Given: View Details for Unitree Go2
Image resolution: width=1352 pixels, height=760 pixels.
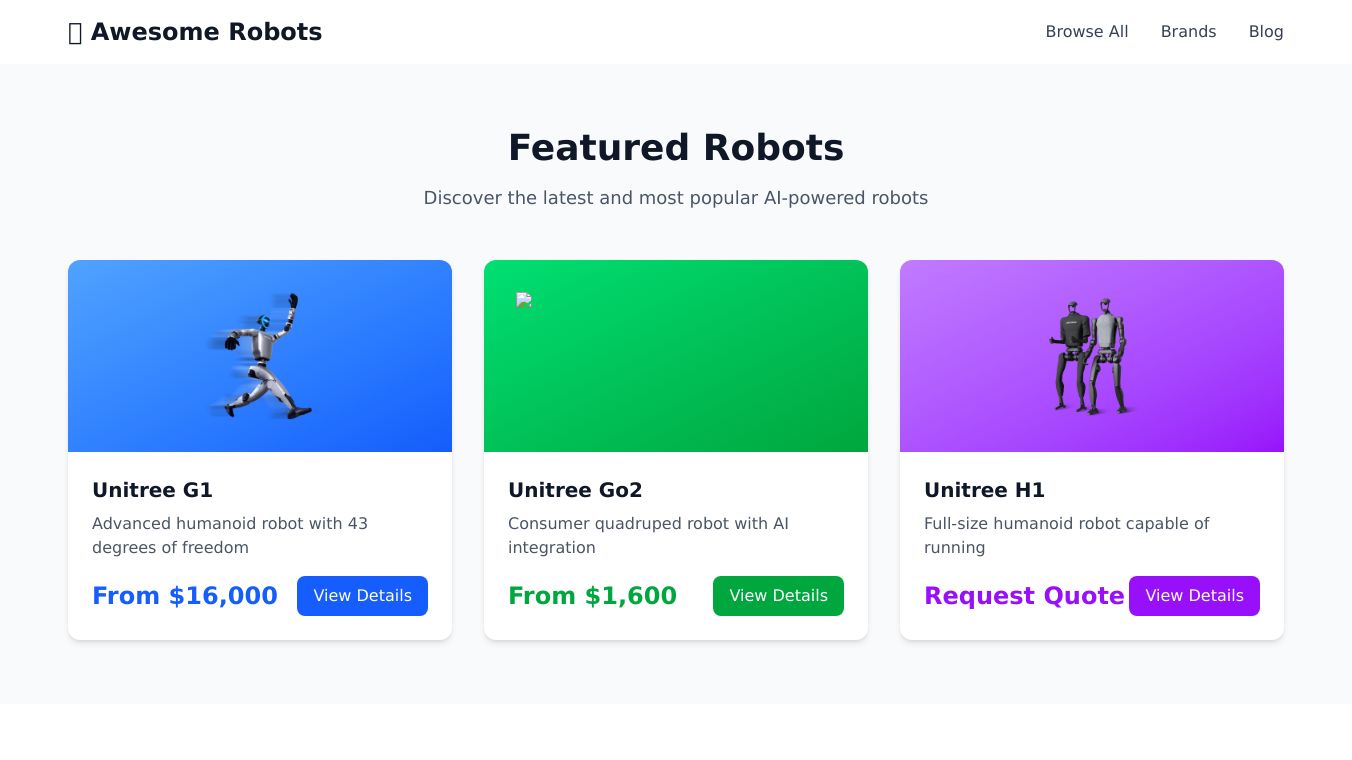Looking at the screenshot, I should coord(778,596).
